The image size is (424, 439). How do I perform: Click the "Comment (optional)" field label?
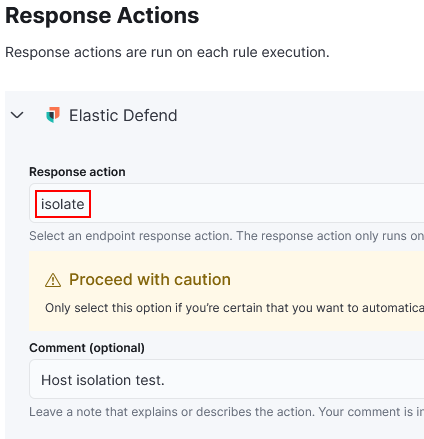(87, 348)
